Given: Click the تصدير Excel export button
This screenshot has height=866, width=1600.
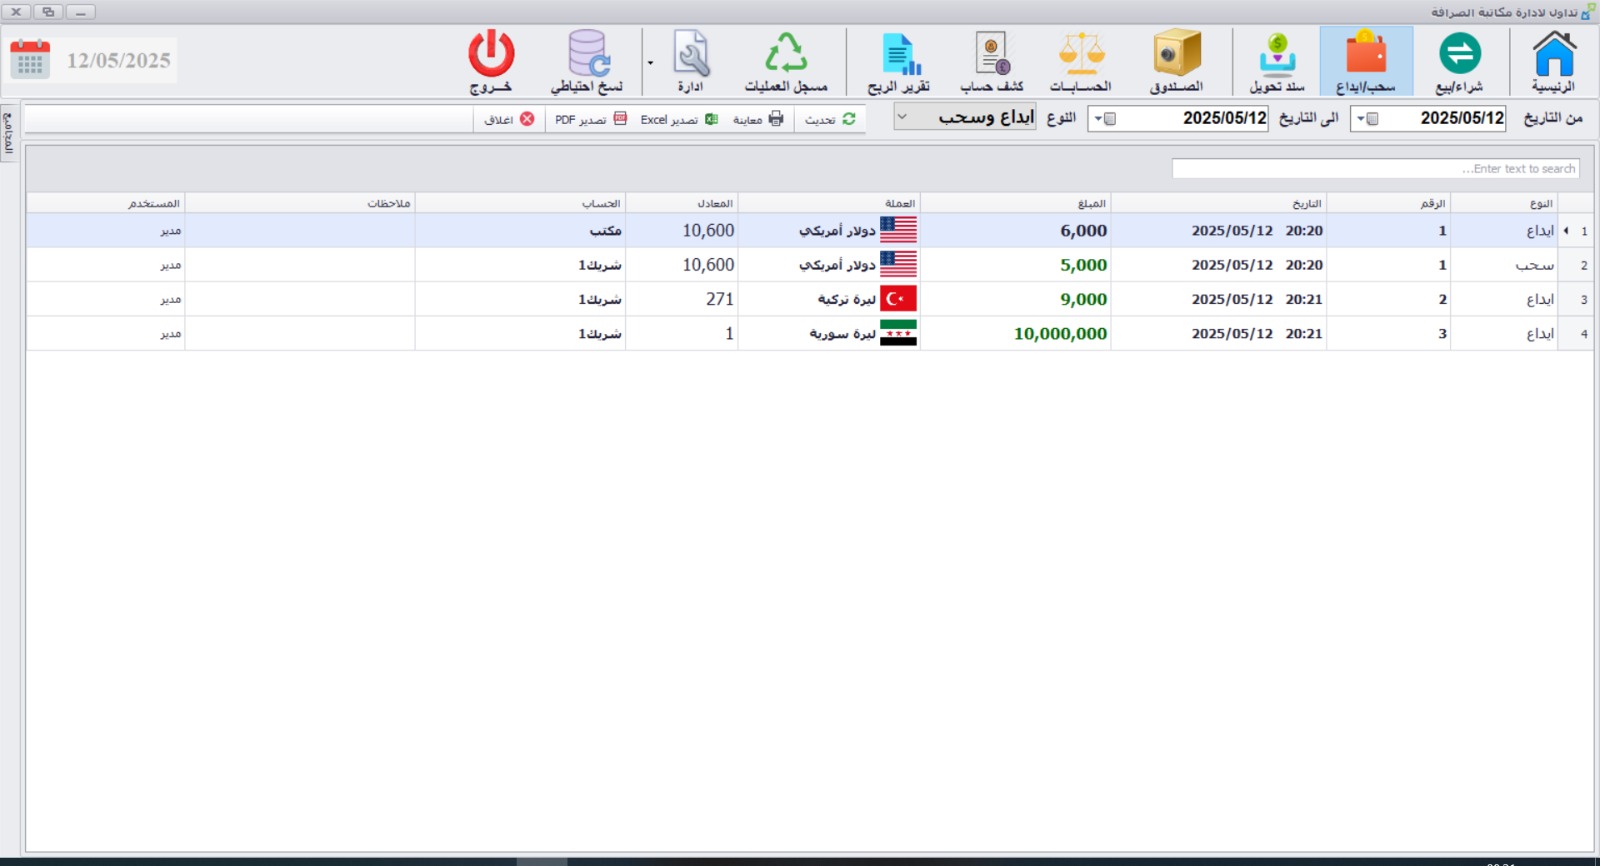Looking at the screenshot, I should [x=679, y=119].
